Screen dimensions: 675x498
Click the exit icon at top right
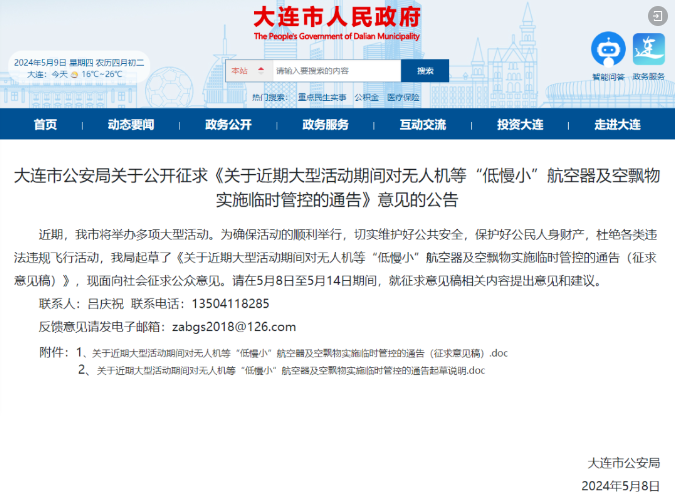(x=655, y=15)
